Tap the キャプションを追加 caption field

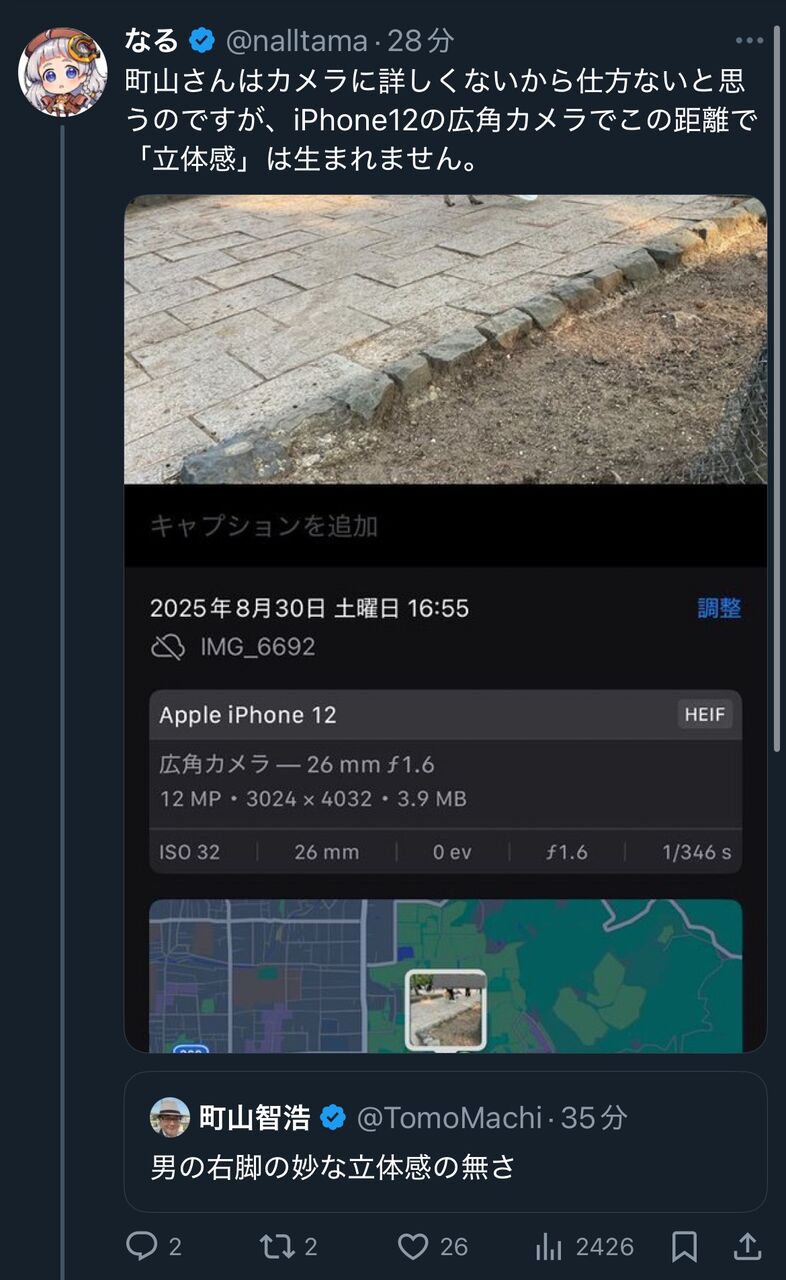[x=445, y=526]
